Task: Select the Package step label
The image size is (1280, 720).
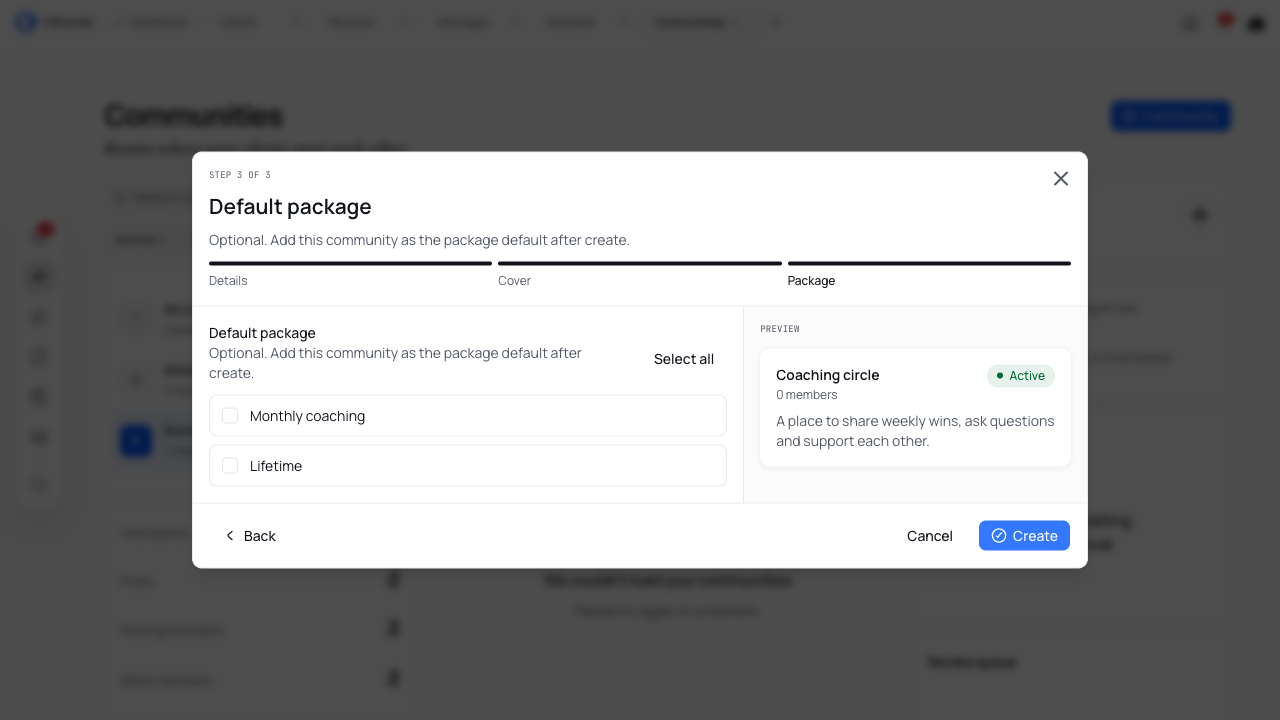Action: pos(811,281)
